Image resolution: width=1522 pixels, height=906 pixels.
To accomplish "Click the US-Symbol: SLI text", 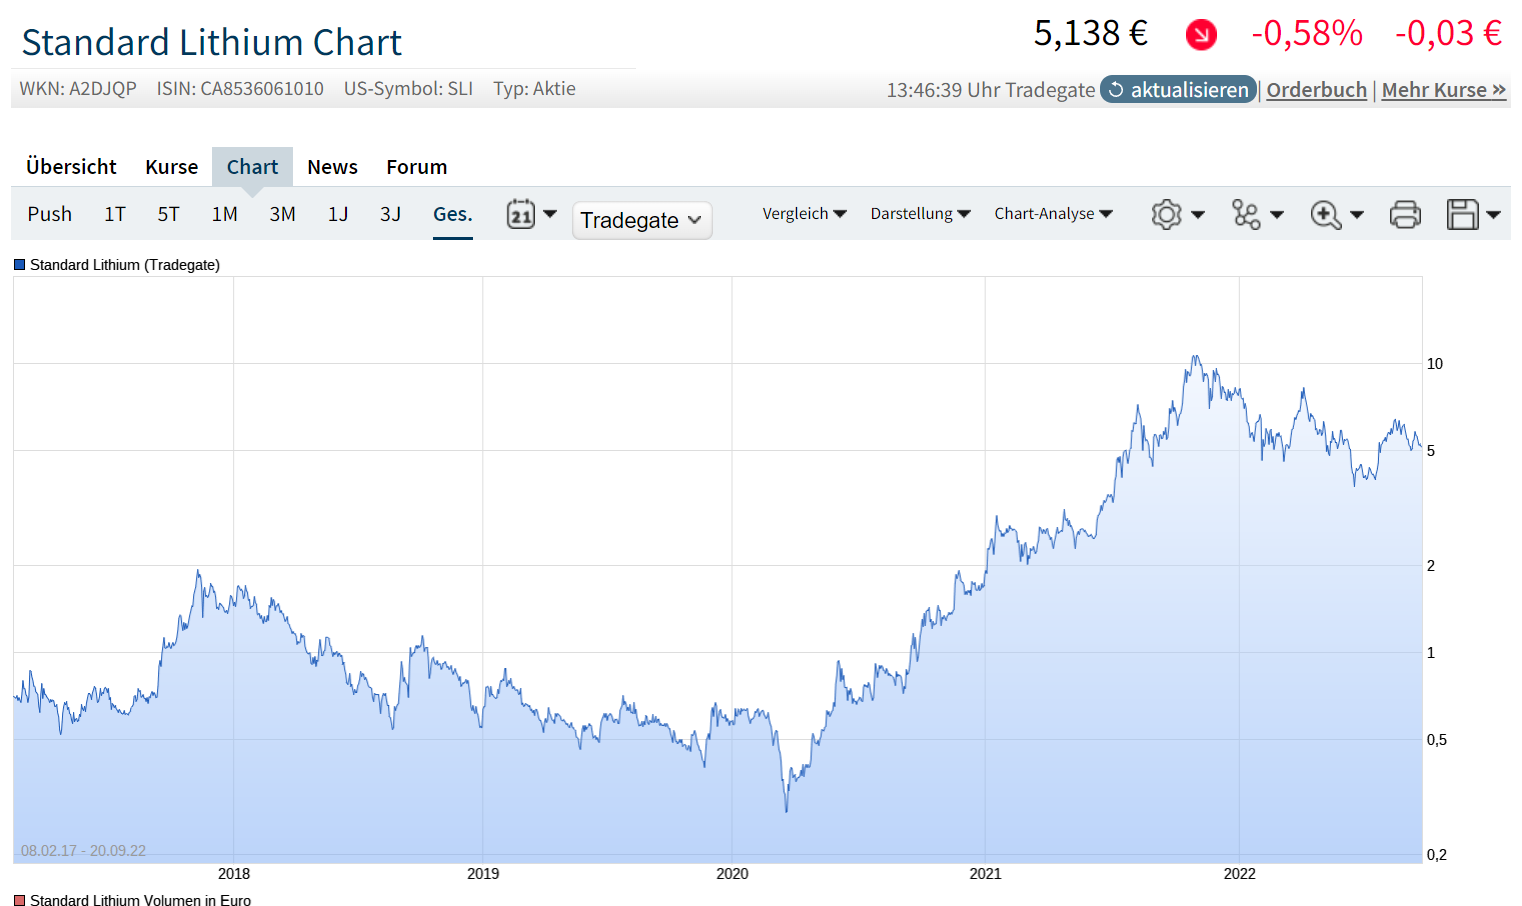I will pyautogui.click(x=408, y=89).
